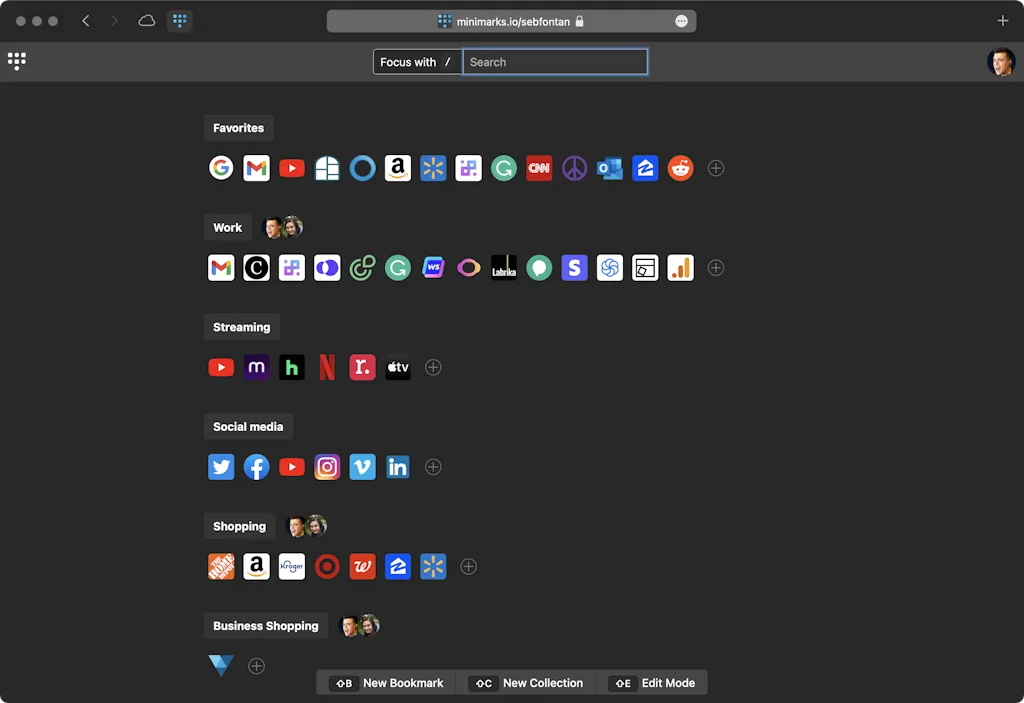1024x703 pixels.
Task: Open Google bookmark in Favorites
Action: coord(221,168)
